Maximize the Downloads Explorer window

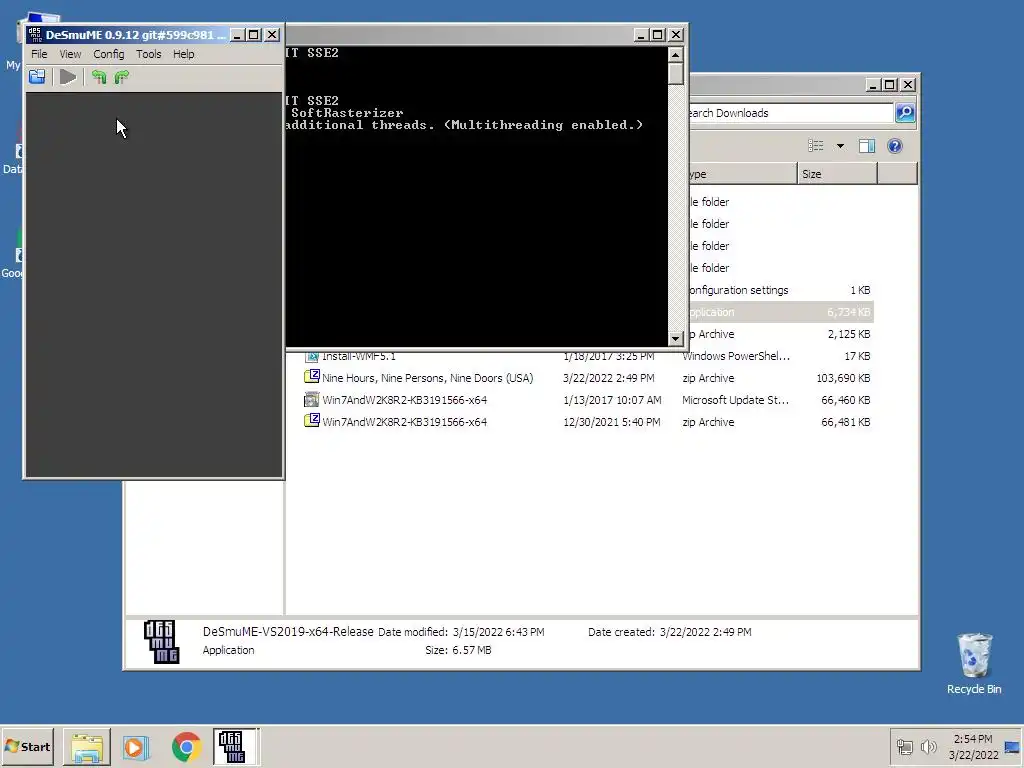click(889, 85)
